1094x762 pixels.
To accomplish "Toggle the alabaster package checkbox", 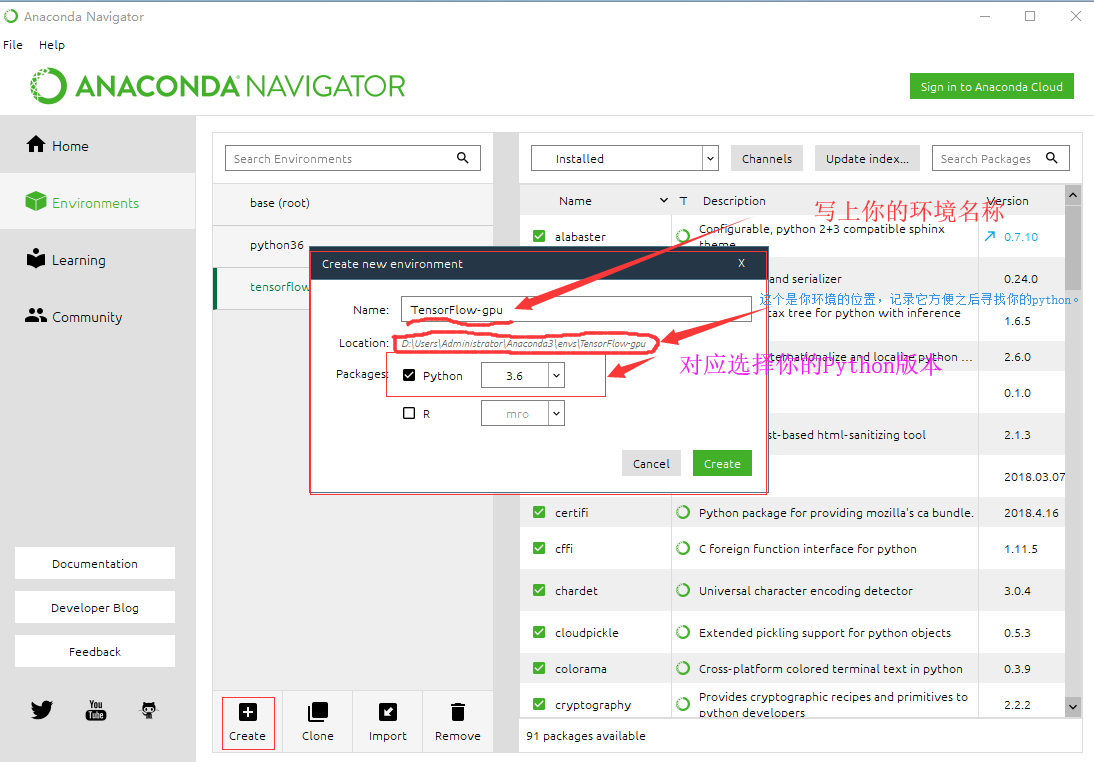I will pos(539,236).
